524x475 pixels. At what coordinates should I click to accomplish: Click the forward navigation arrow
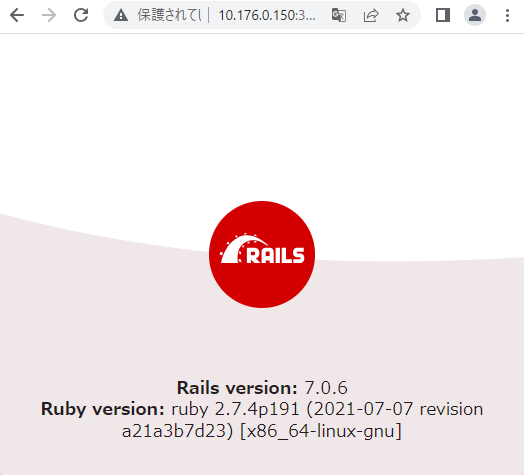(49, 15)
